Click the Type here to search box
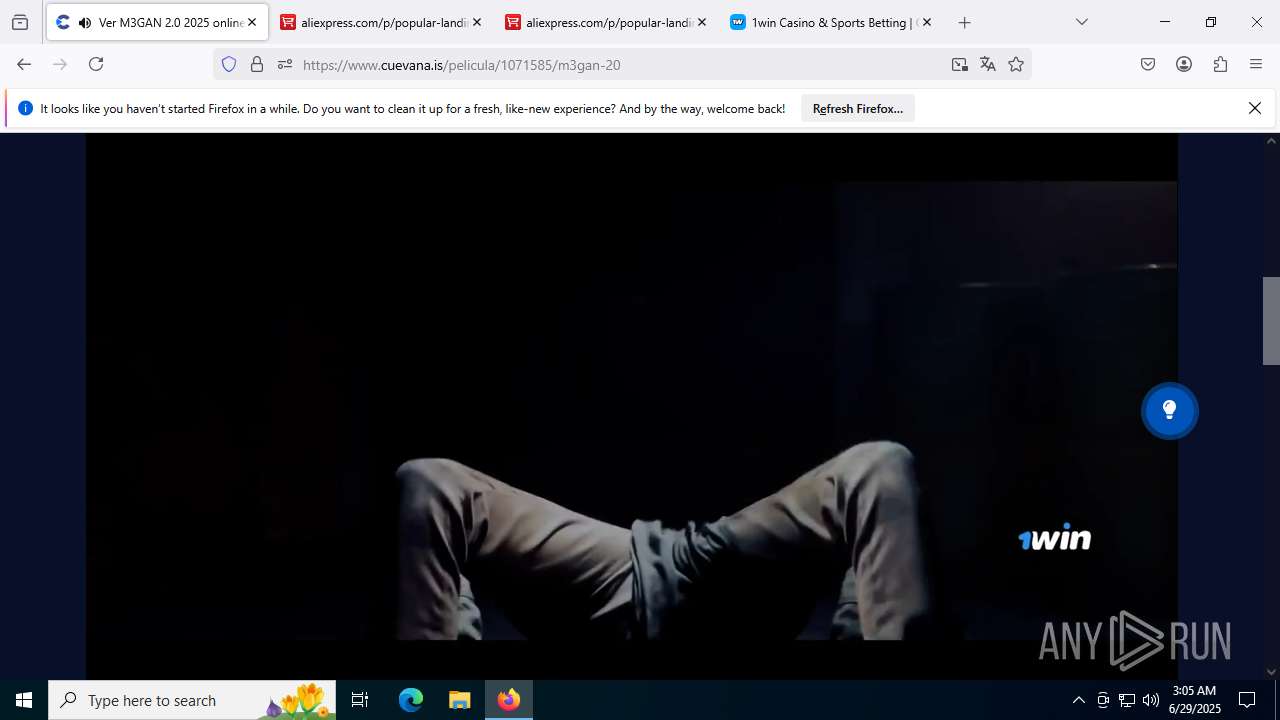1280x720 pixels. coord(192,700)
